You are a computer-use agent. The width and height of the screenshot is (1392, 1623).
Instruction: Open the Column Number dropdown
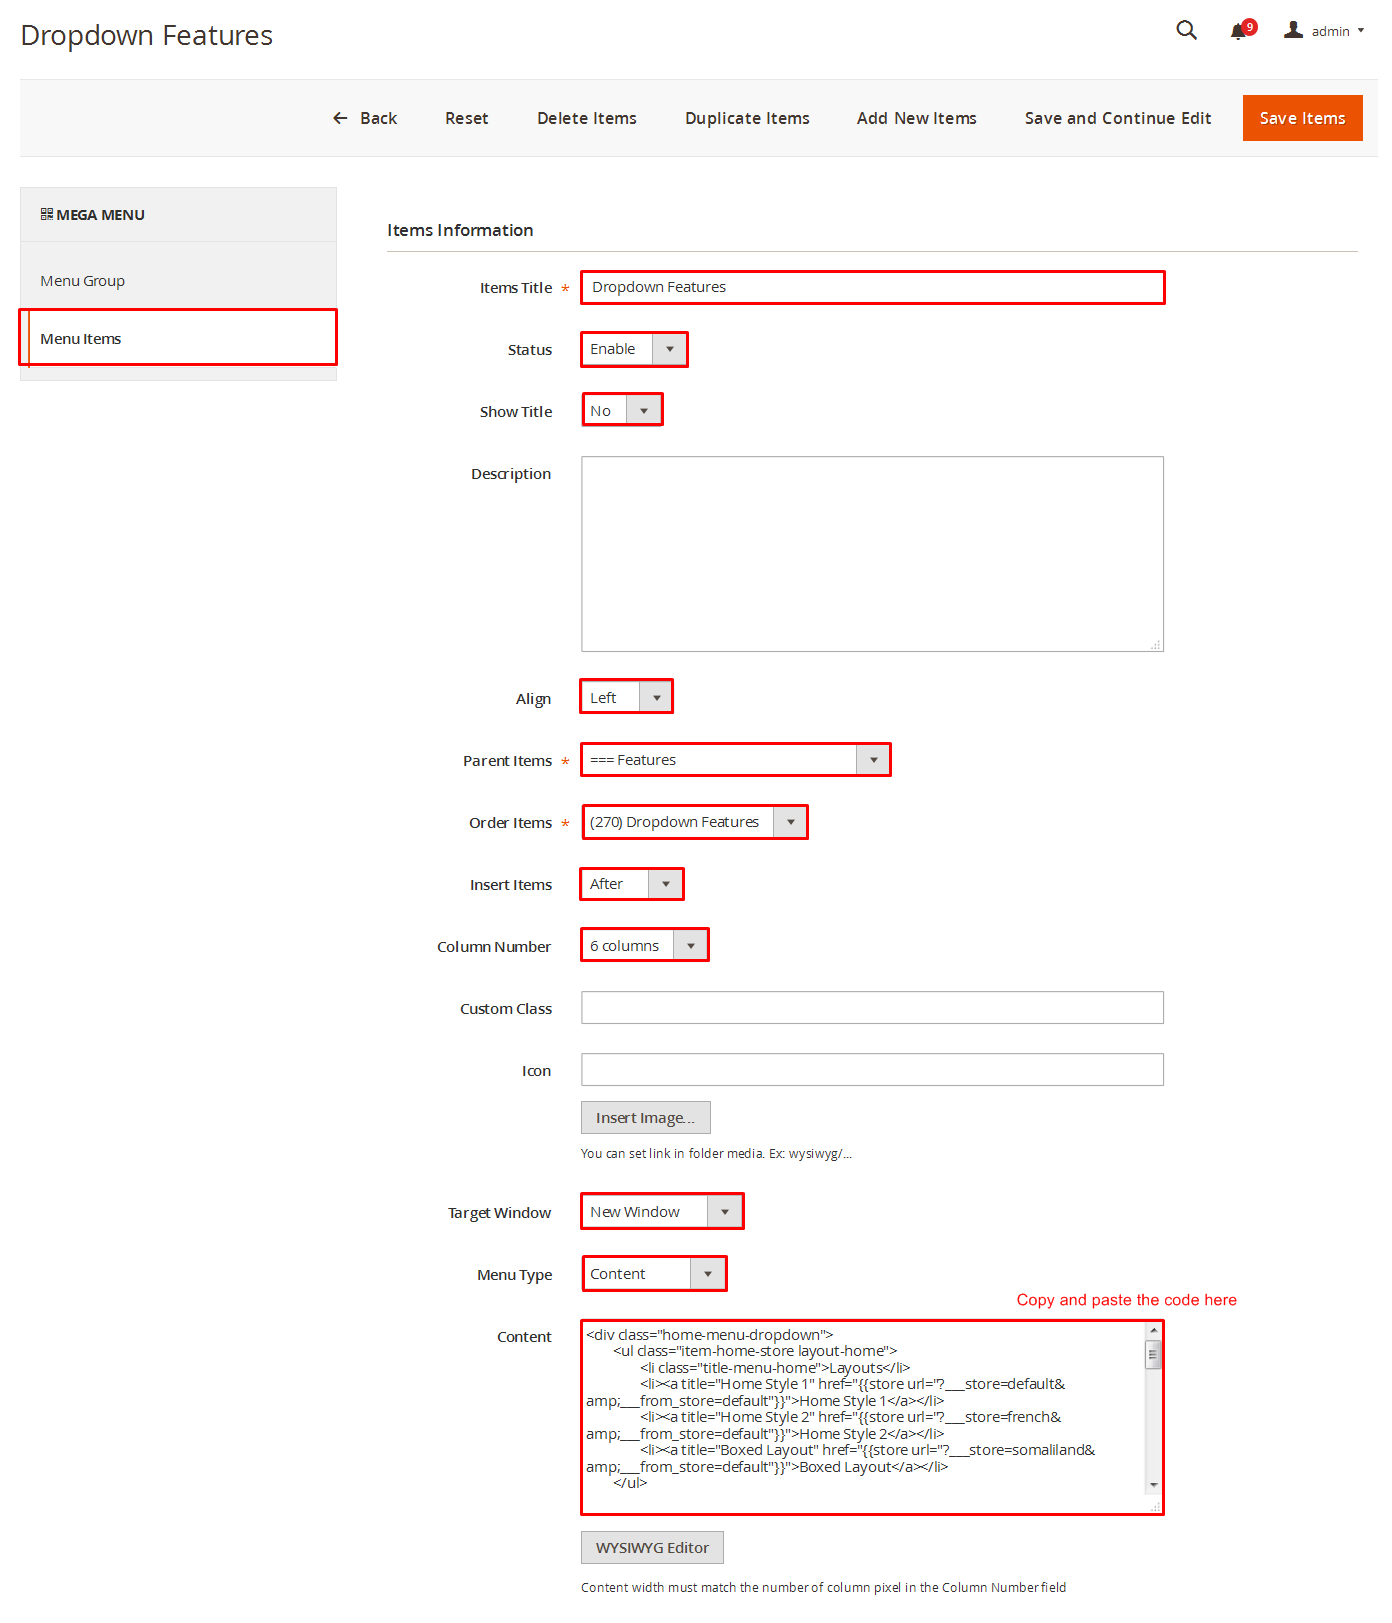[645, 945]
